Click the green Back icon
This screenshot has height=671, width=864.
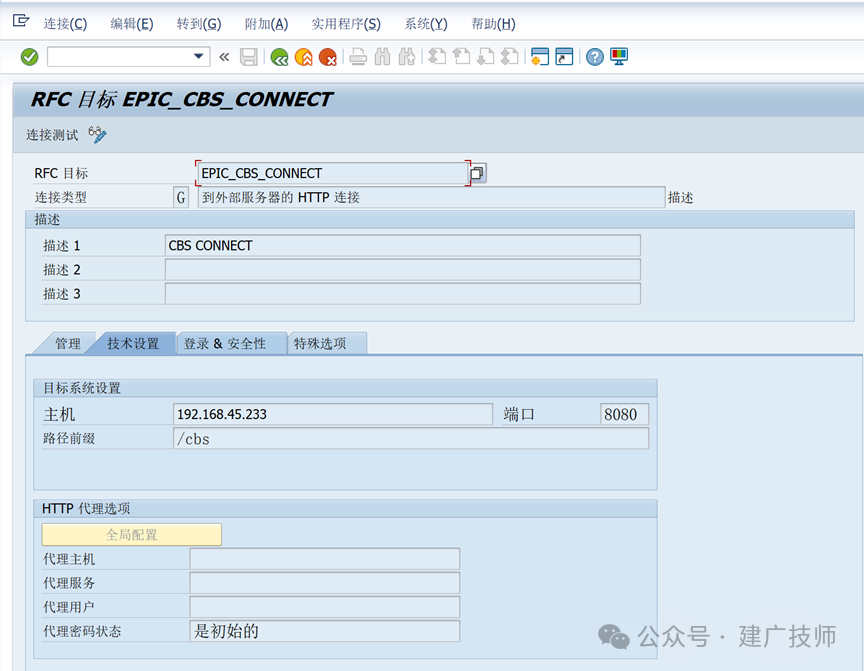pos(279,57)
